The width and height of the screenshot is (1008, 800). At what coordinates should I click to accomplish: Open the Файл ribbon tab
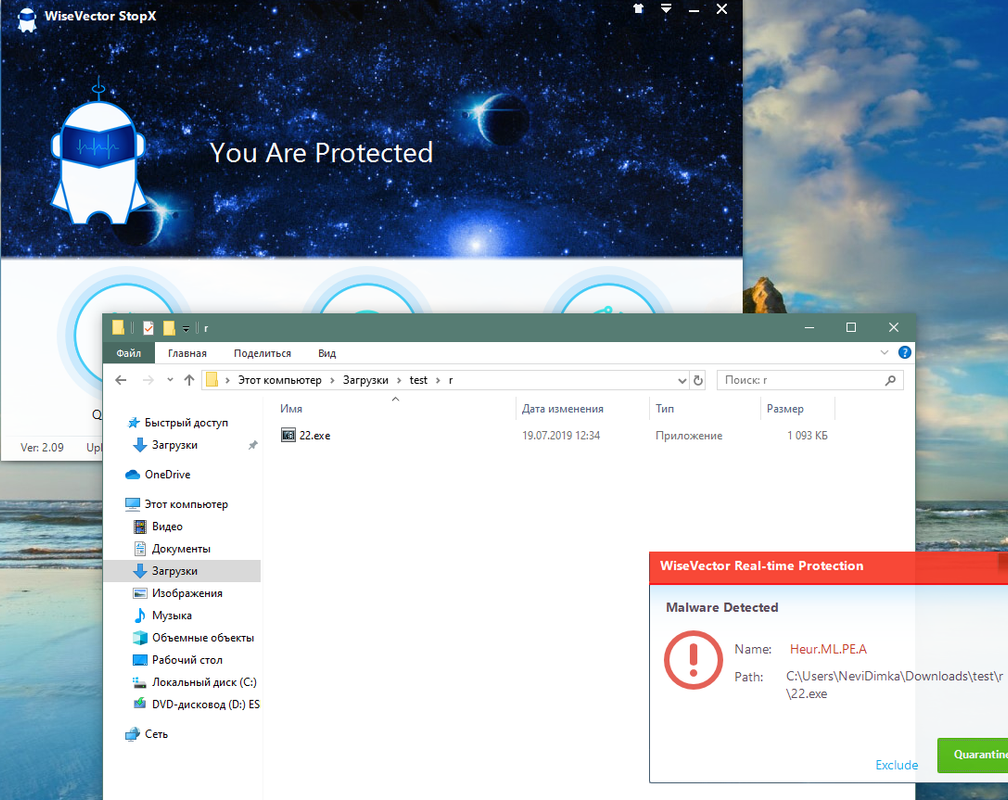click(x=129, y=353)
